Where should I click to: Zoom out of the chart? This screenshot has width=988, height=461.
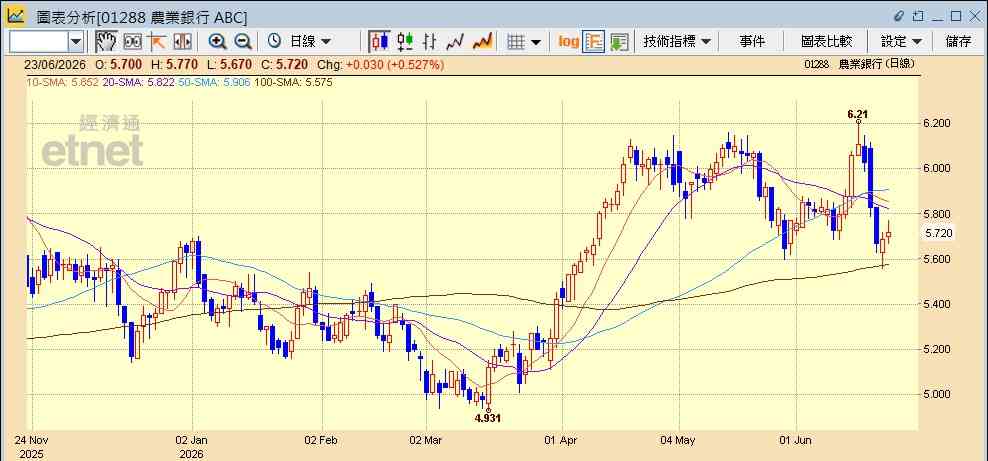tap(243, 42)
